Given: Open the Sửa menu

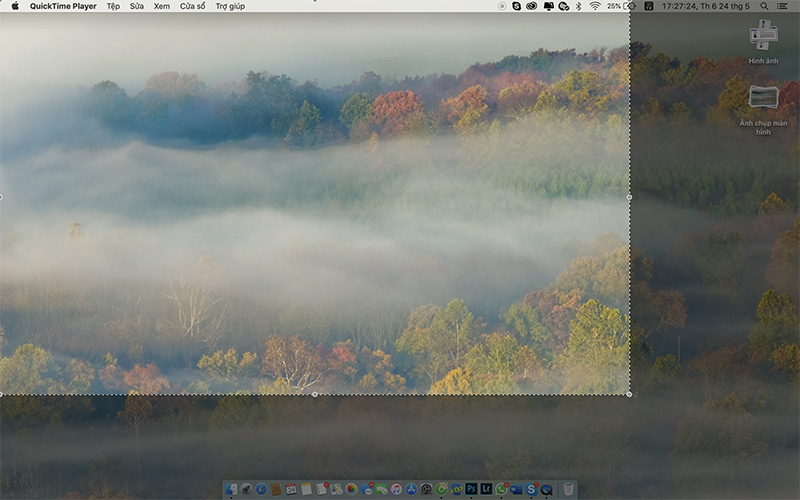Looking at the screenshot, I should (137, 6).
